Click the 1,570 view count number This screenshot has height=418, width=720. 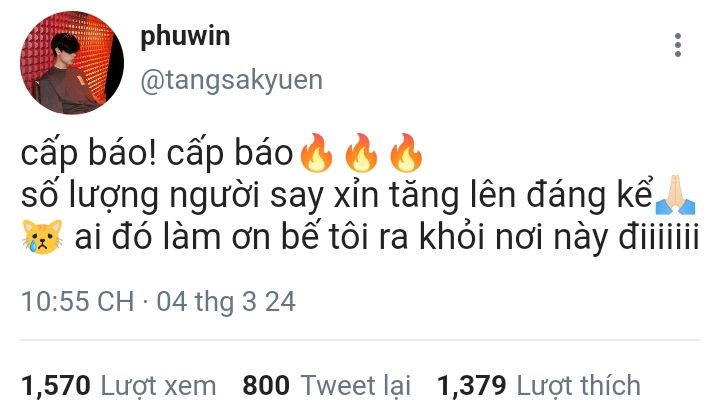[x=56, y=385]
